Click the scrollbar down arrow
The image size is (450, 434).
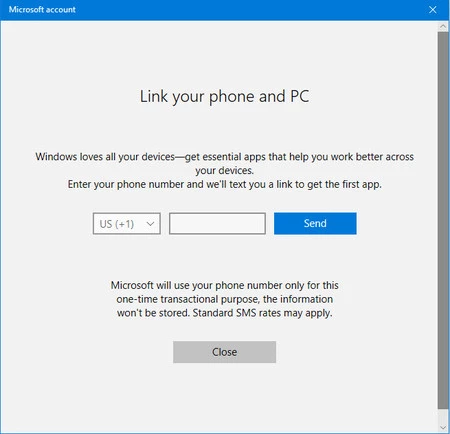[x=443, y=427]
